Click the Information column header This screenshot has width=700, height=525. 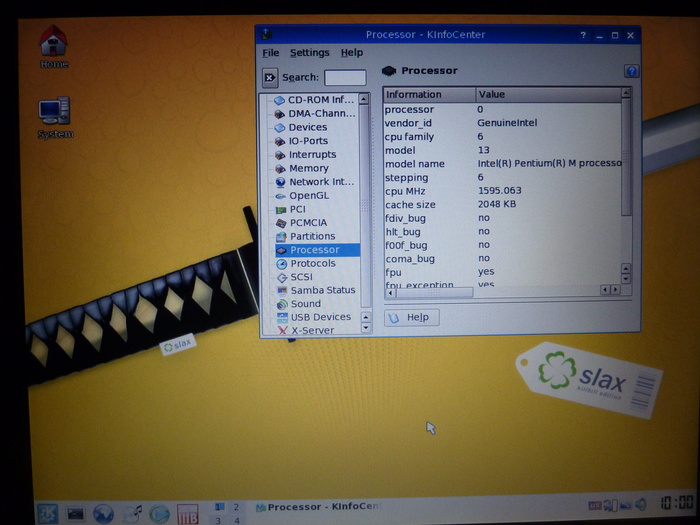pyautogui.click(x=429, y=95)
